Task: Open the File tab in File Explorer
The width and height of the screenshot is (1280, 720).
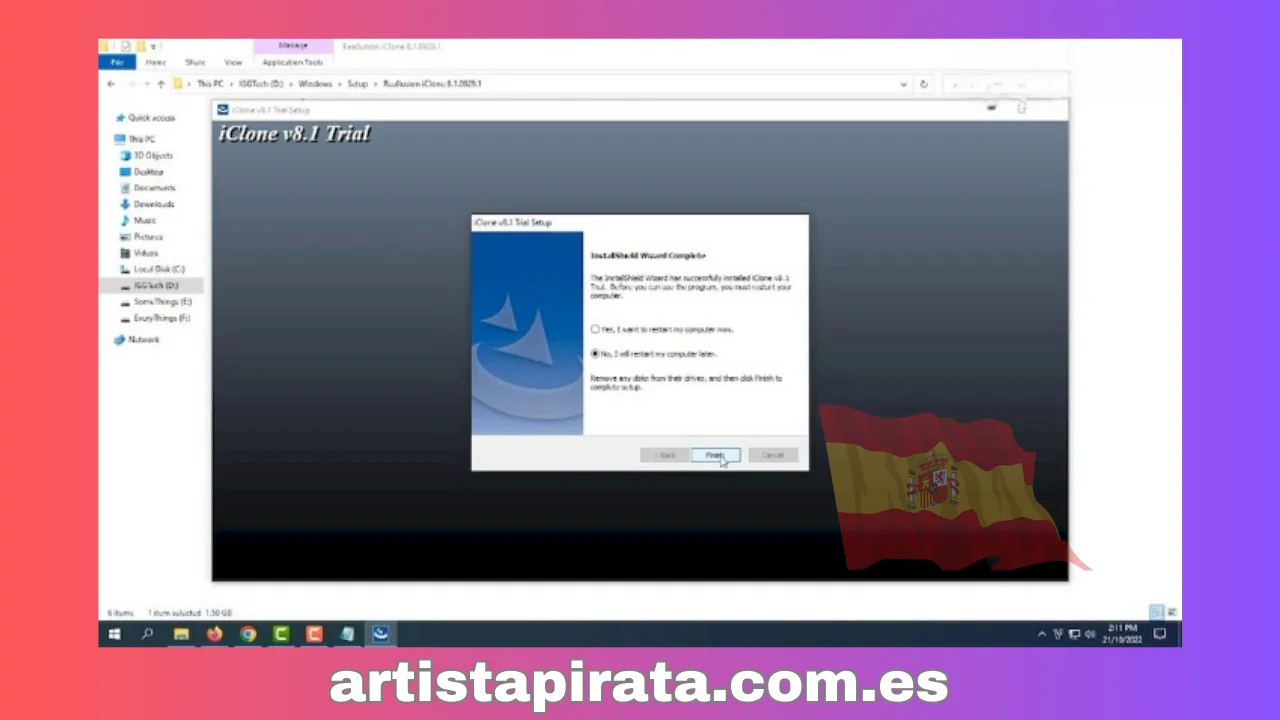Action: (x=116, y=62)
